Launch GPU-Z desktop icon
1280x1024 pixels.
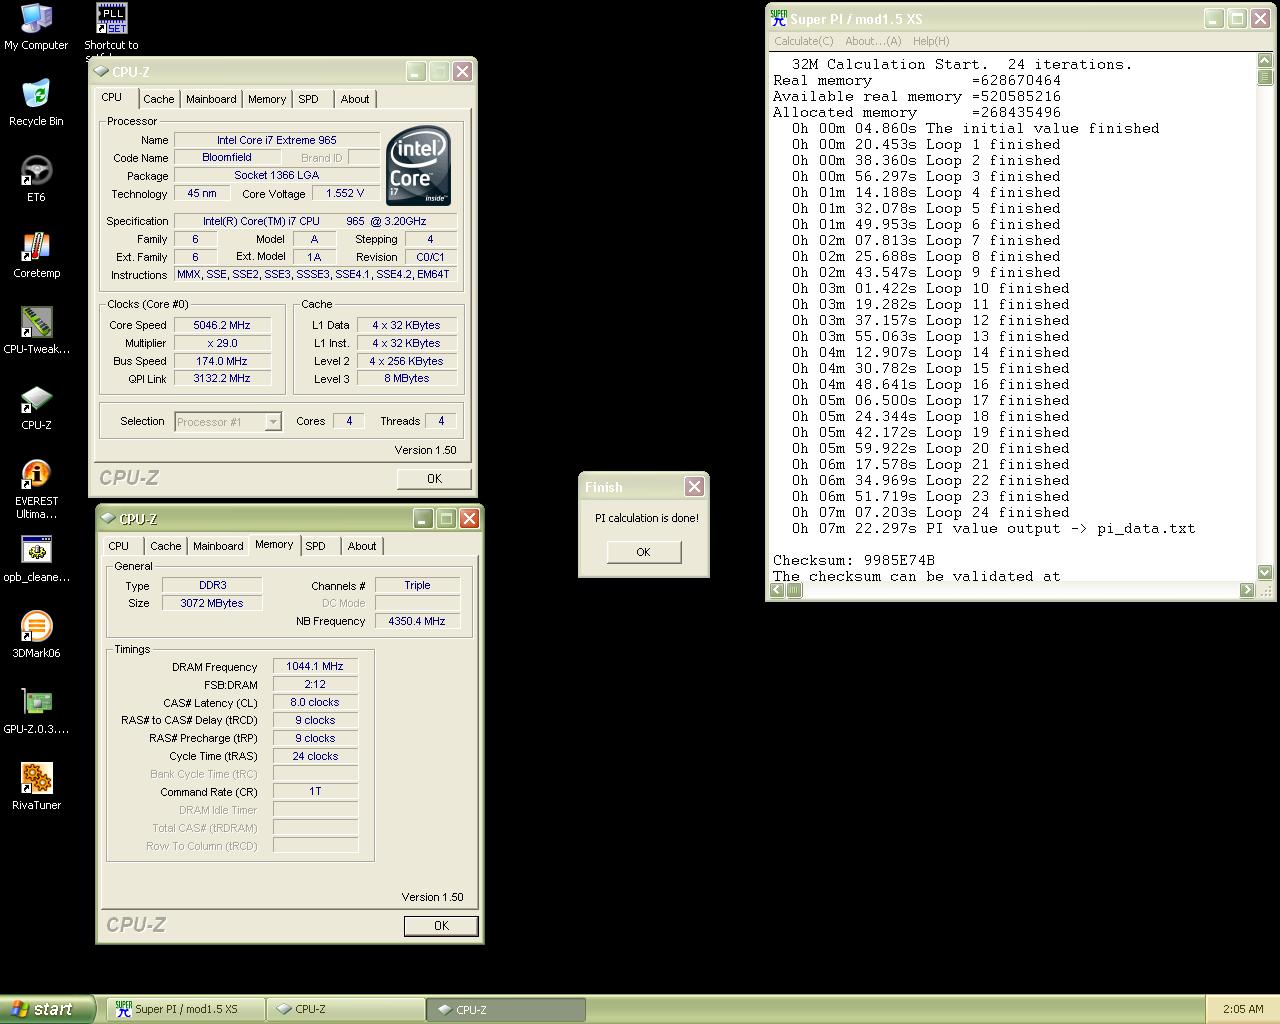(36, 711)
